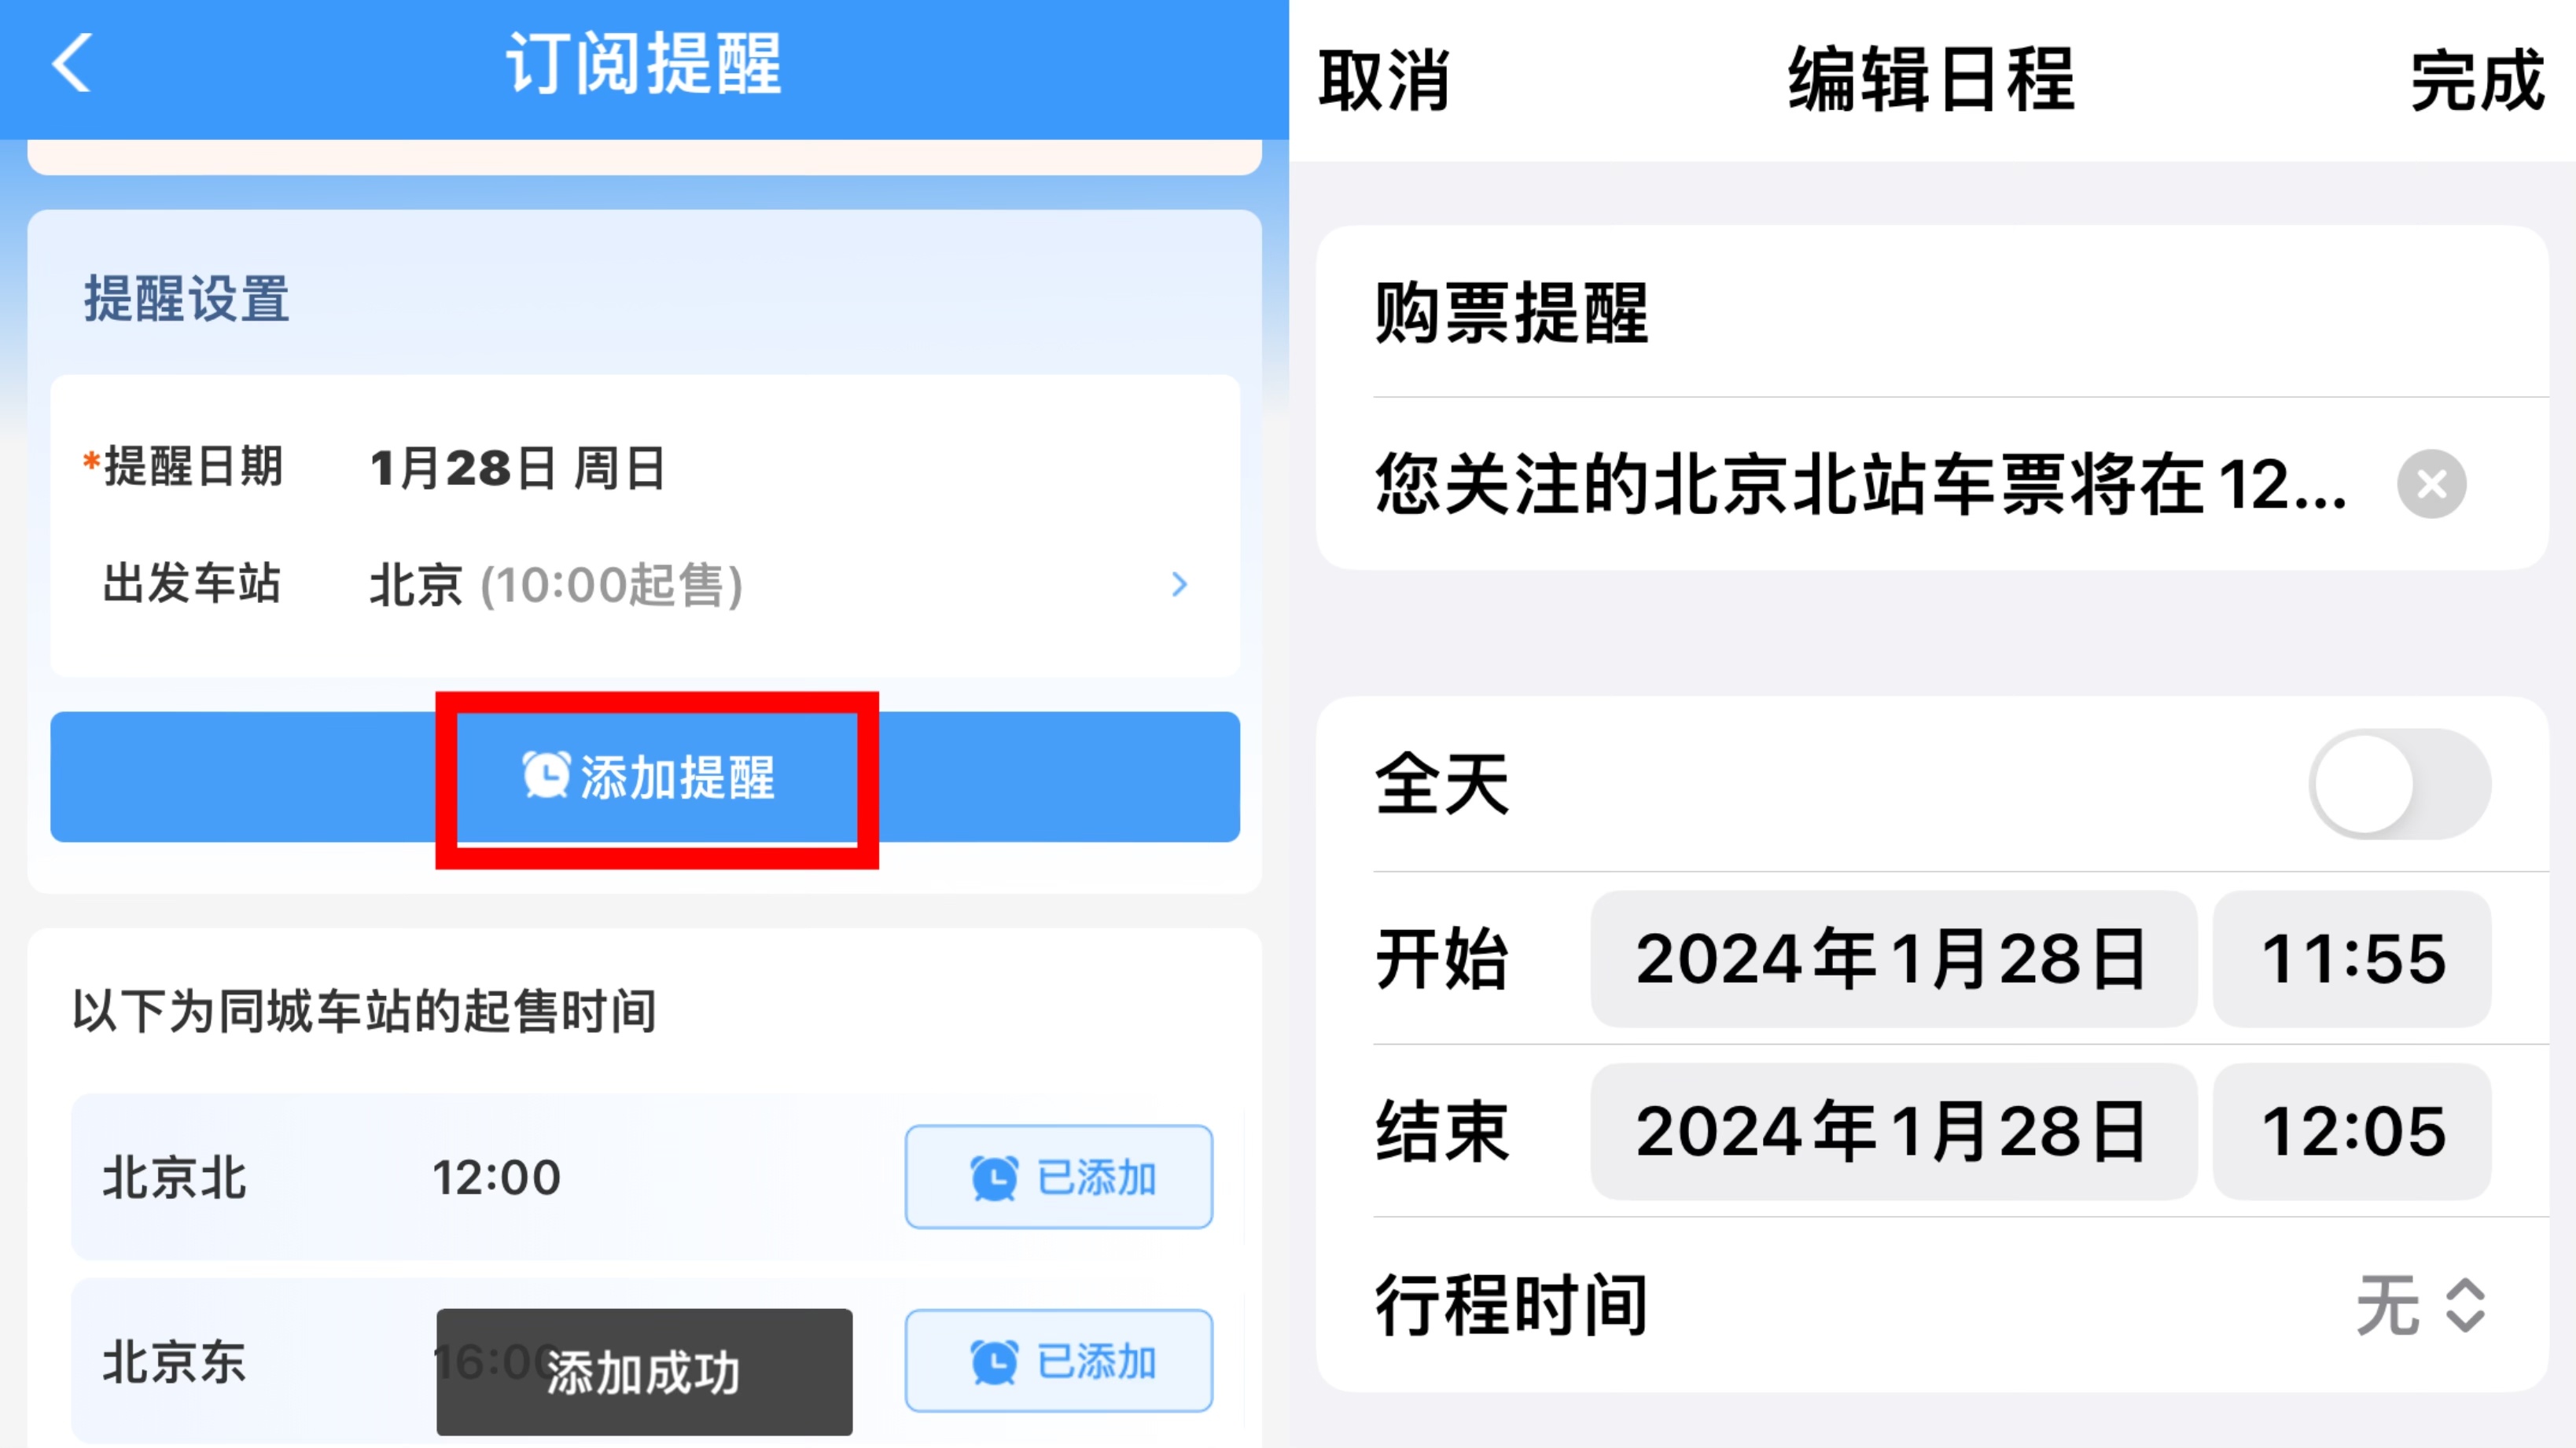This screenshot has width=2576, height=1448.
Task: Click the 添加提醒 button
Action: tap(645, 777)
